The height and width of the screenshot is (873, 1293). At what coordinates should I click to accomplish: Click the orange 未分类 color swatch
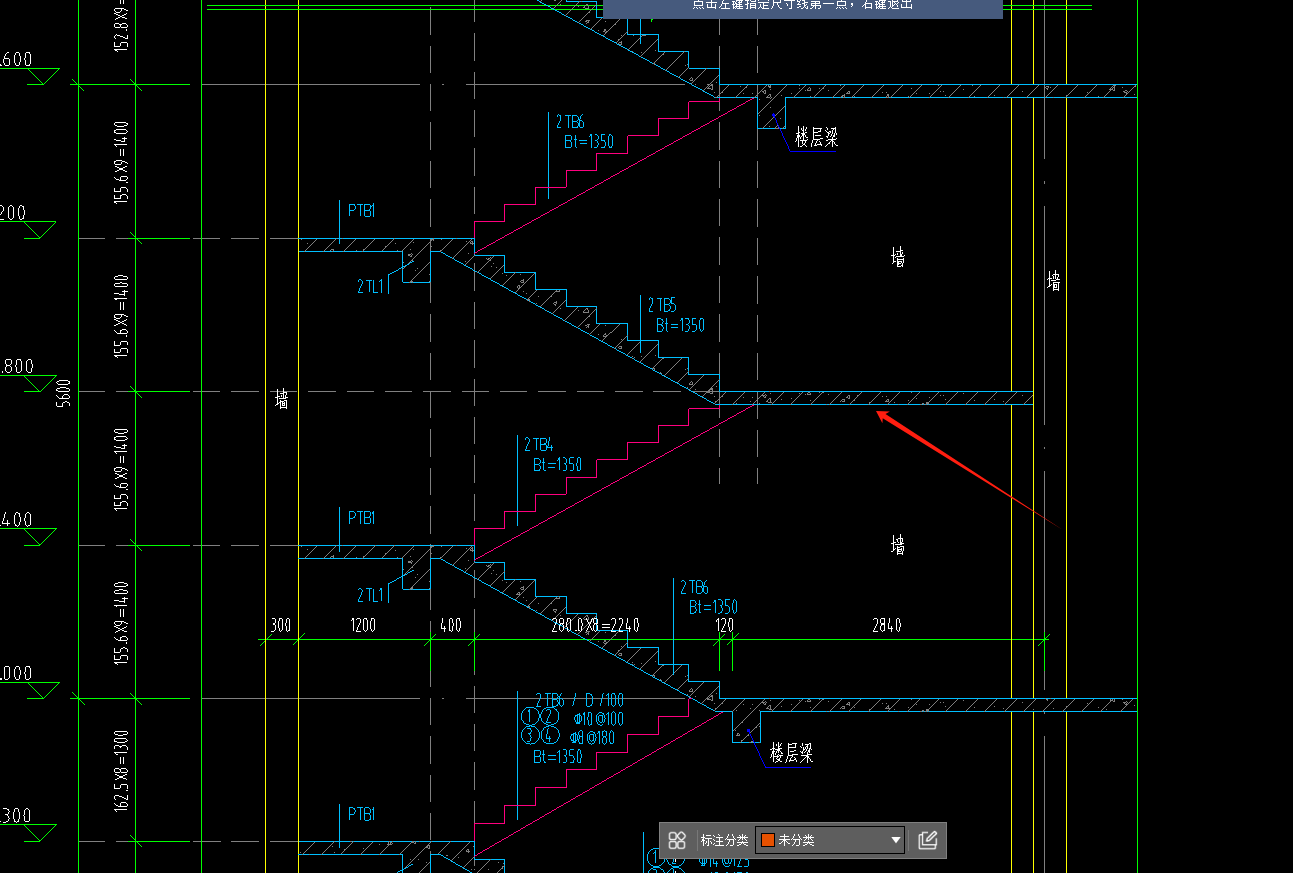[x=768, y=840]
